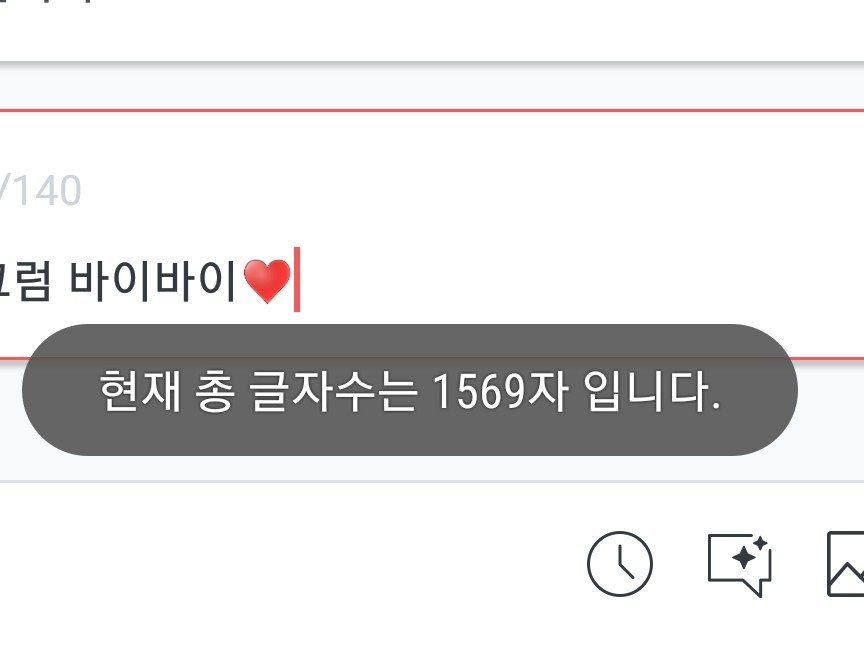Tap the sparkle speech bubble icon
This screenshot has width=864, height=648.
click(739, 565)
